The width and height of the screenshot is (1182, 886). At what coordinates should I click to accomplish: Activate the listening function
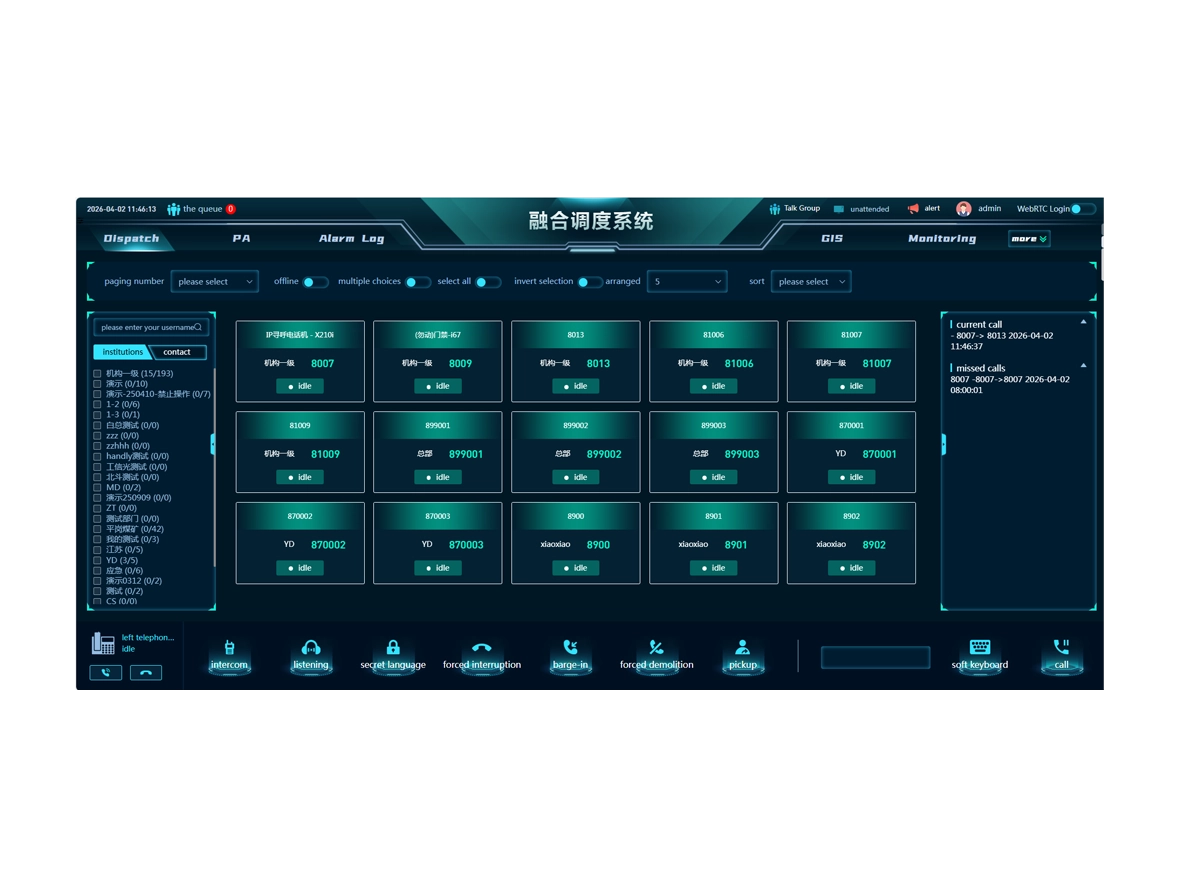pyautogui.click(x=311, y=653)
